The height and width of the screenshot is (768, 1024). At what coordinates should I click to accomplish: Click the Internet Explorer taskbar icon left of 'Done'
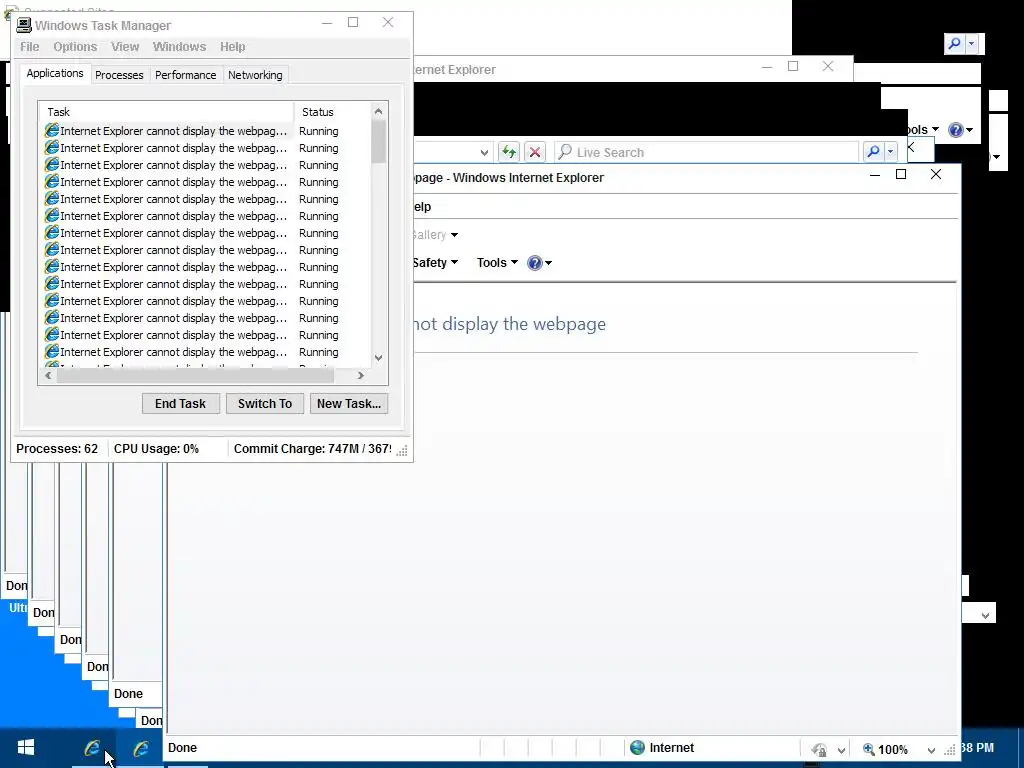(140, 748)
